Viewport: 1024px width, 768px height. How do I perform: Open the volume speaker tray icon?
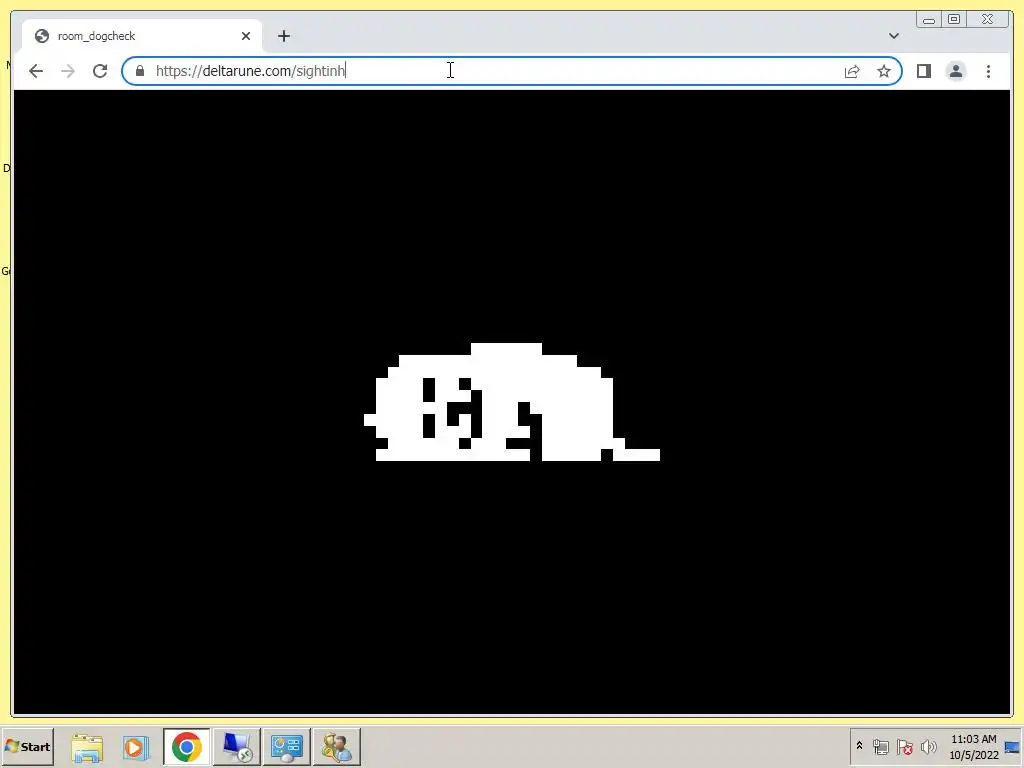point(928,746)
